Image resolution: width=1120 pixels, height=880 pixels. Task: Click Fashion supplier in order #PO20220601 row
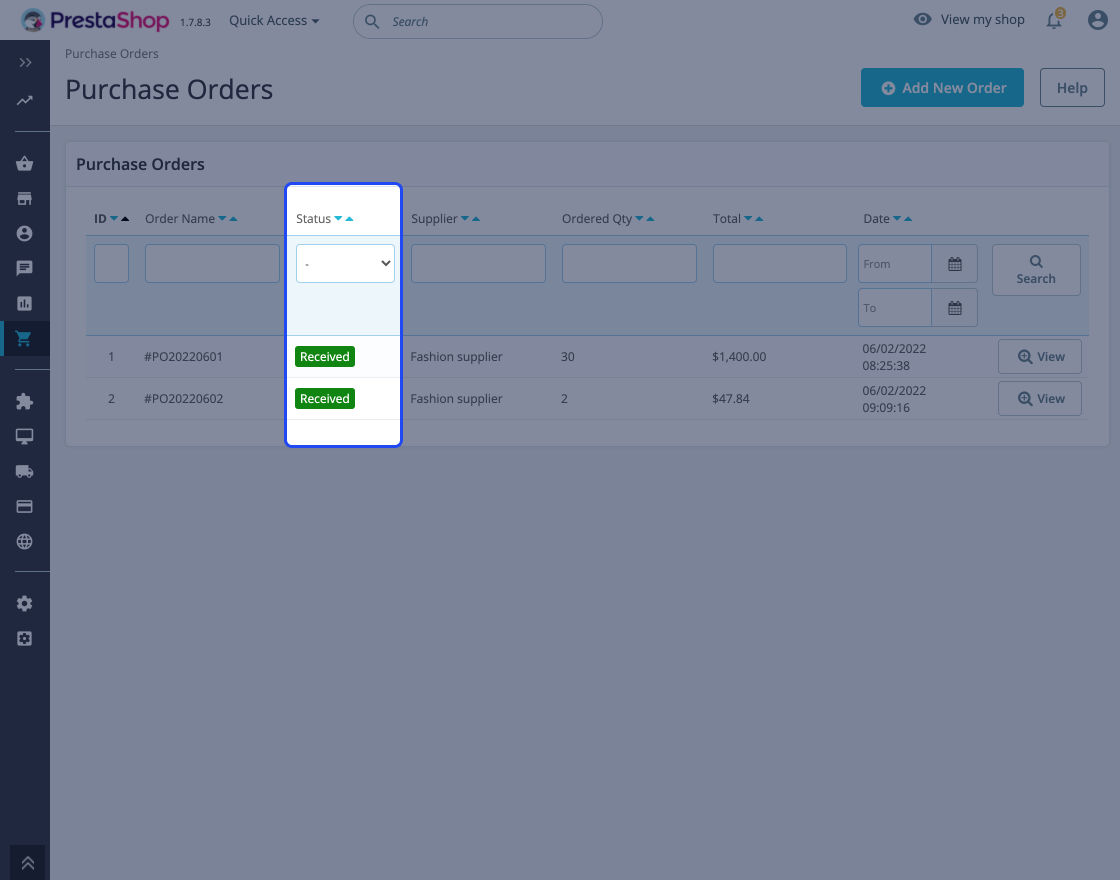[x=456, y=356]
